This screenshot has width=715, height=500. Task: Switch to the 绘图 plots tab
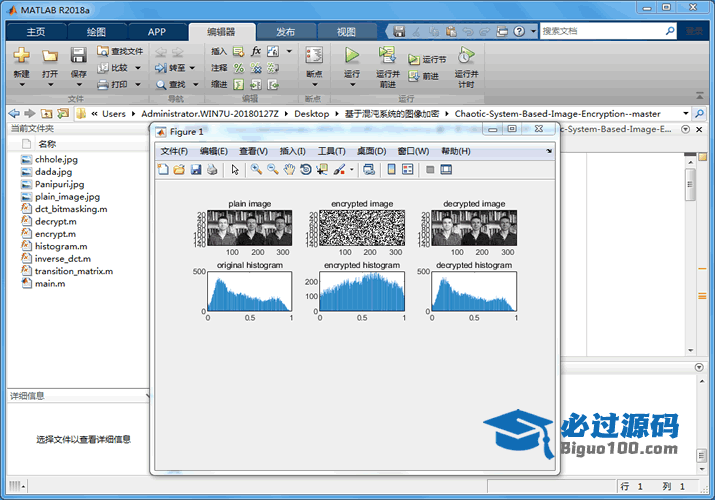click(x=96, y=31)
